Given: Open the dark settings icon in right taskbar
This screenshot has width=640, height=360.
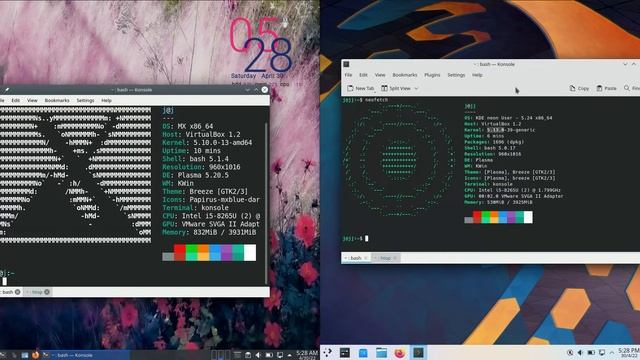Looking at the screenshot, I should pos(345,352).
